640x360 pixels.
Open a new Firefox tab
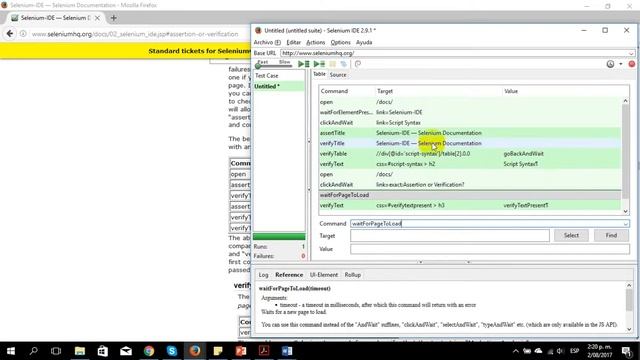(113, 18)
